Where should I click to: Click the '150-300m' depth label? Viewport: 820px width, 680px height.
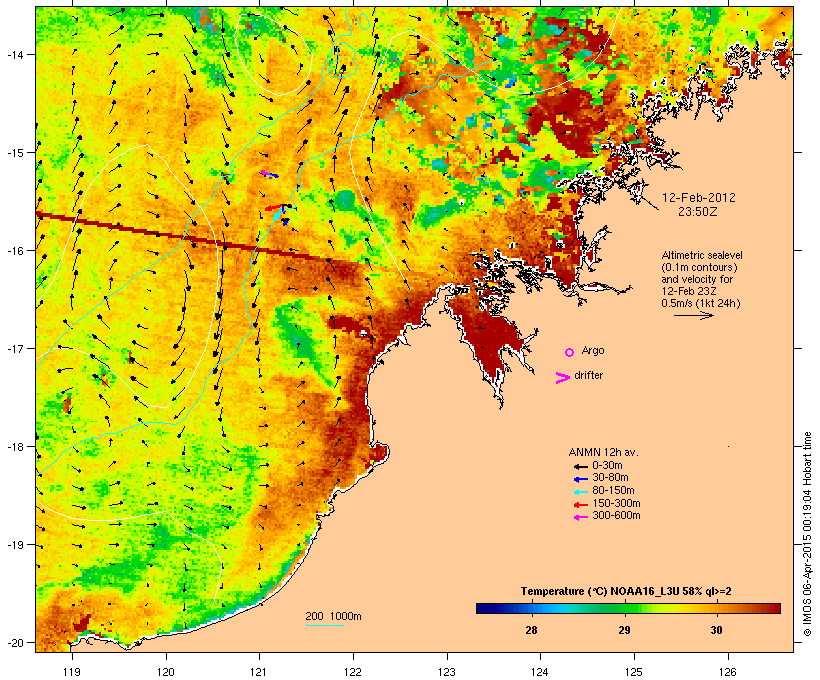(616, 503)
